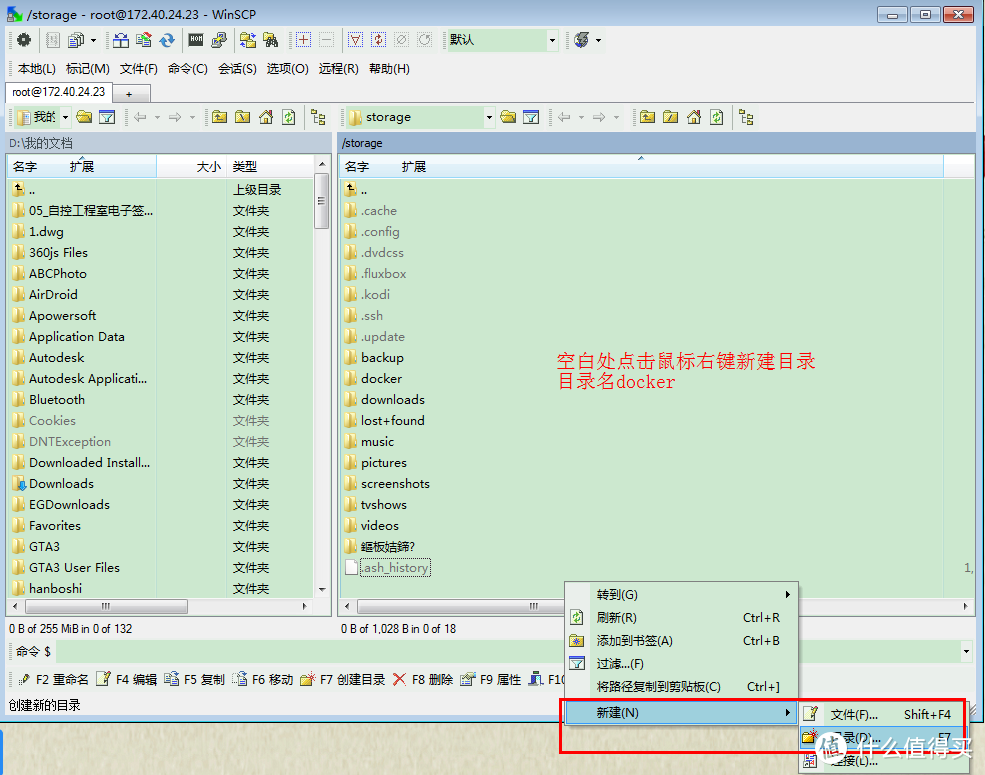Choose 添加到书签(A) in context menu

pyautogui.click(x=682, y=641)
